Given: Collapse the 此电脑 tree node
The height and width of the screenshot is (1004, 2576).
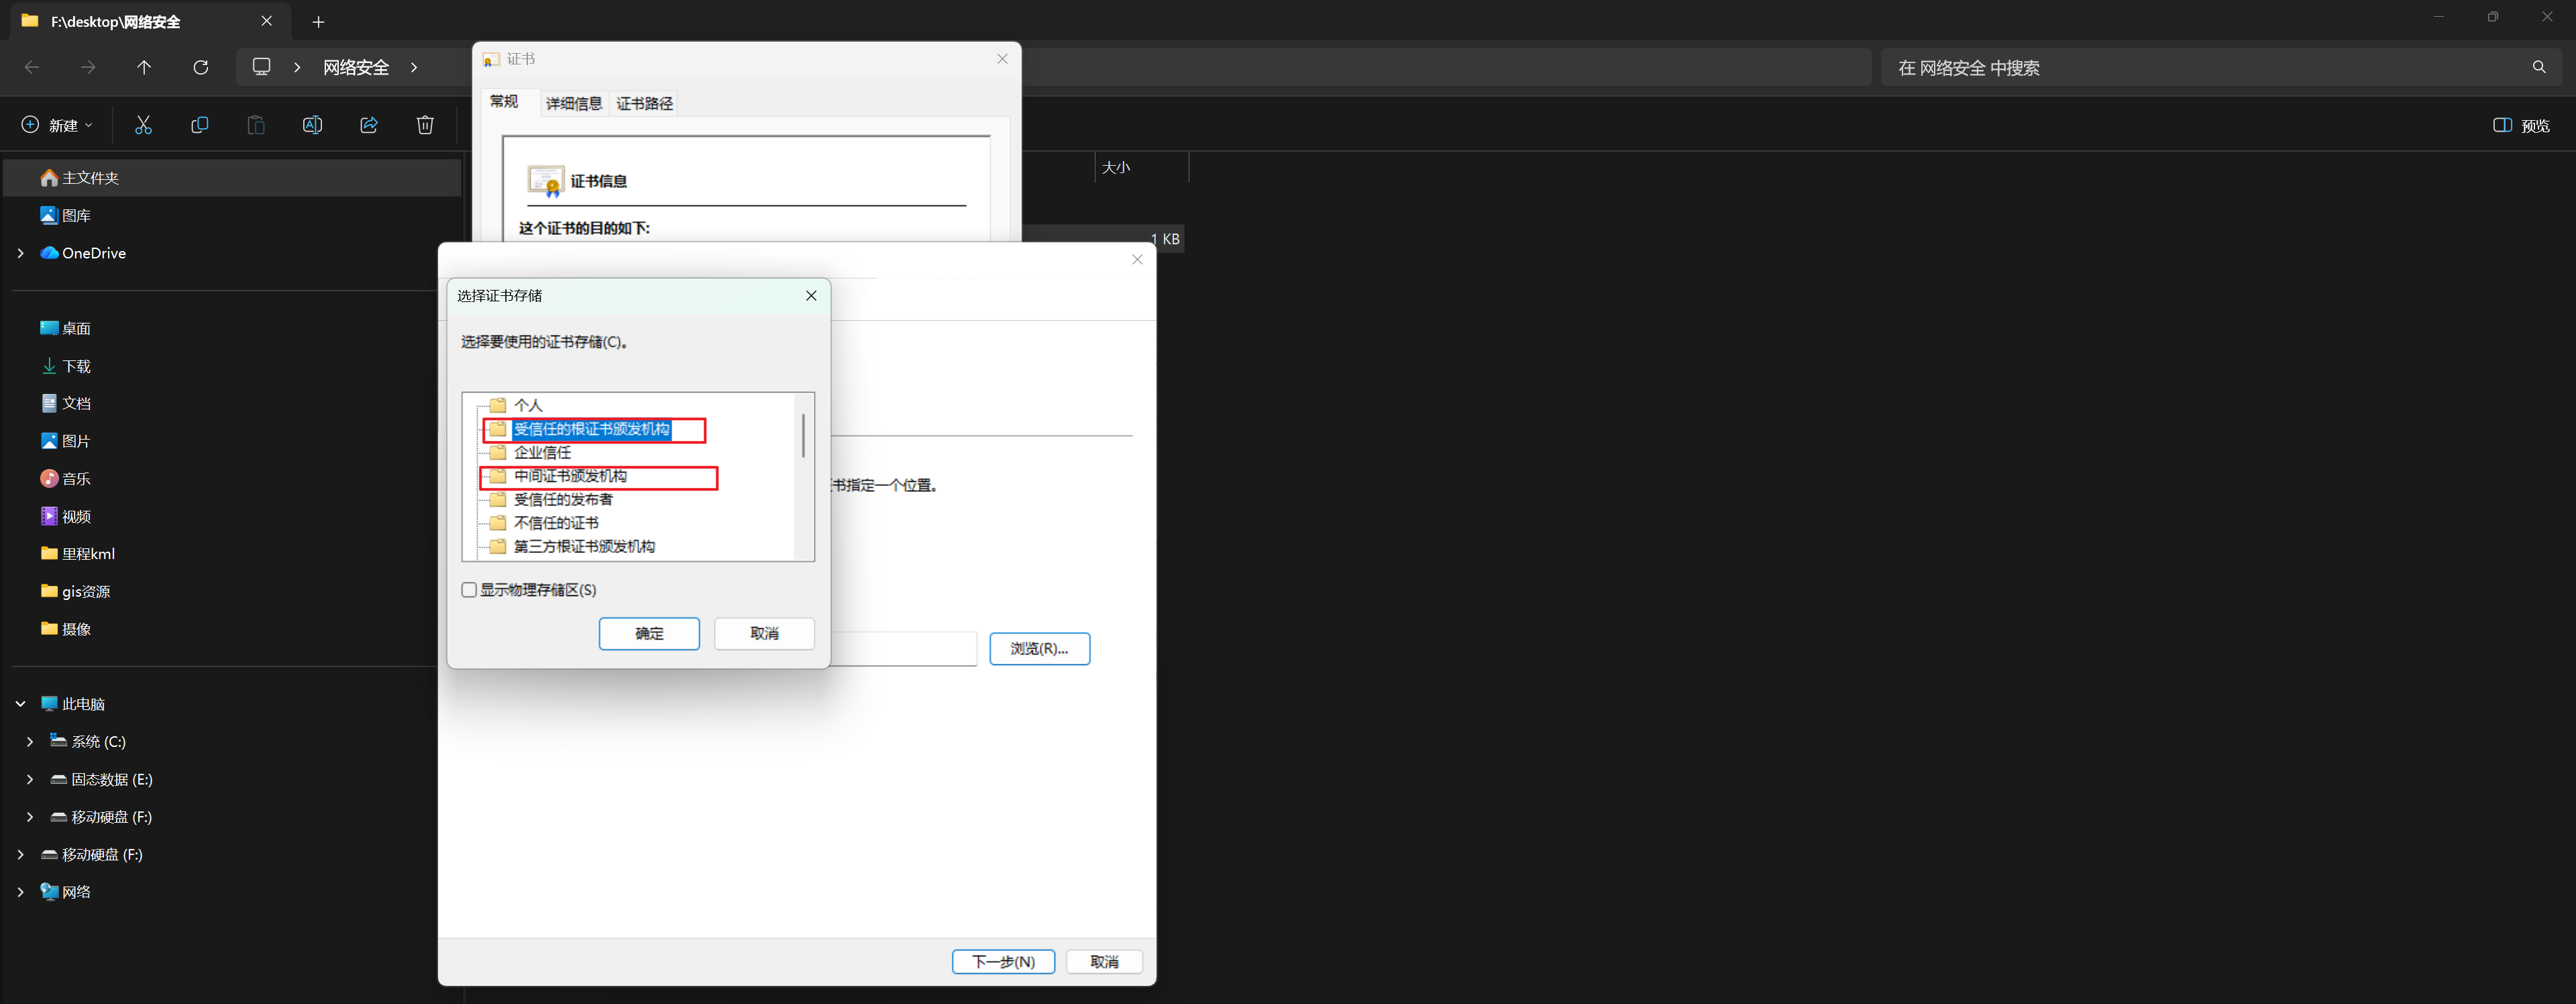Looking at the screenshot, I should [21, 704].
